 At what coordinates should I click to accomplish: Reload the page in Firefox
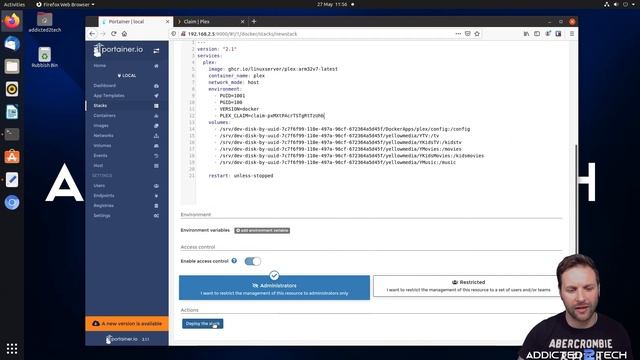(113, 34)
